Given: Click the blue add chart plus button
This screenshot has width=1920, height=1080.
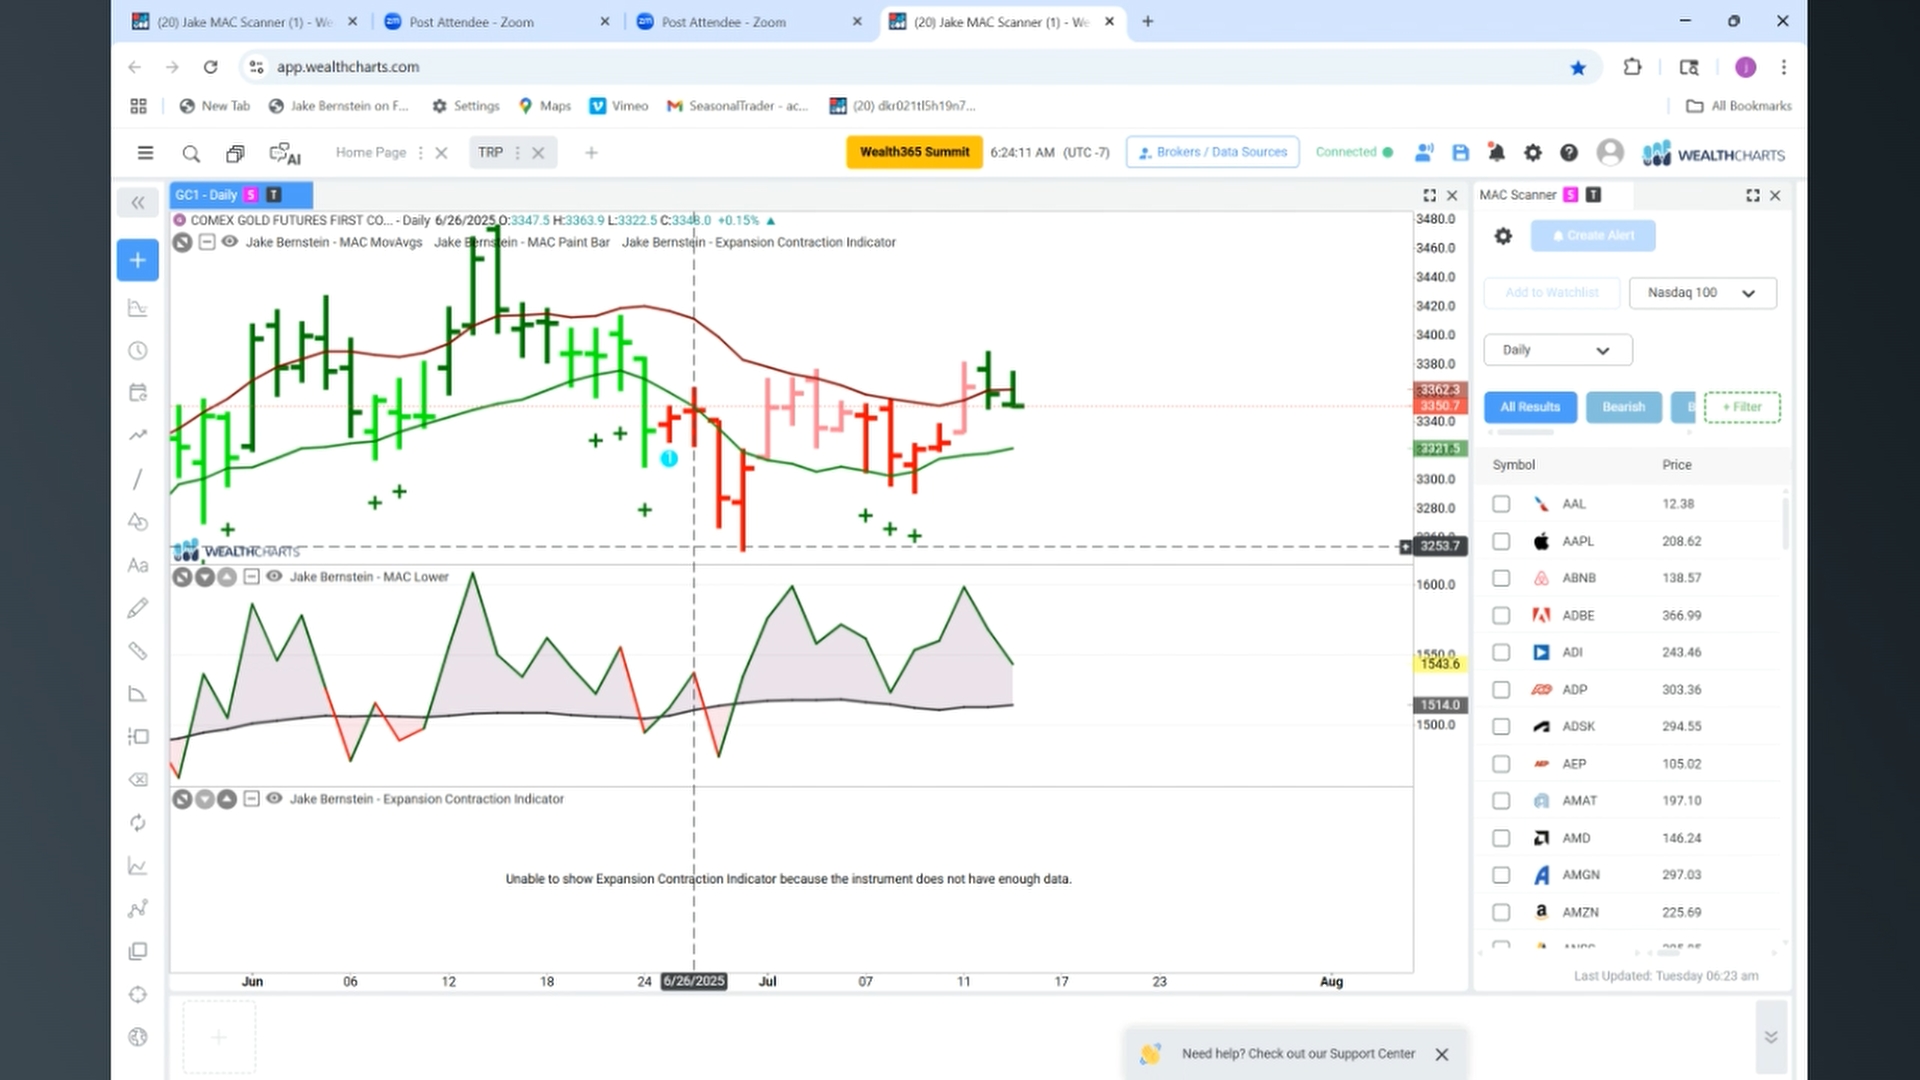Looking at the screenshot, I should 138,260.
